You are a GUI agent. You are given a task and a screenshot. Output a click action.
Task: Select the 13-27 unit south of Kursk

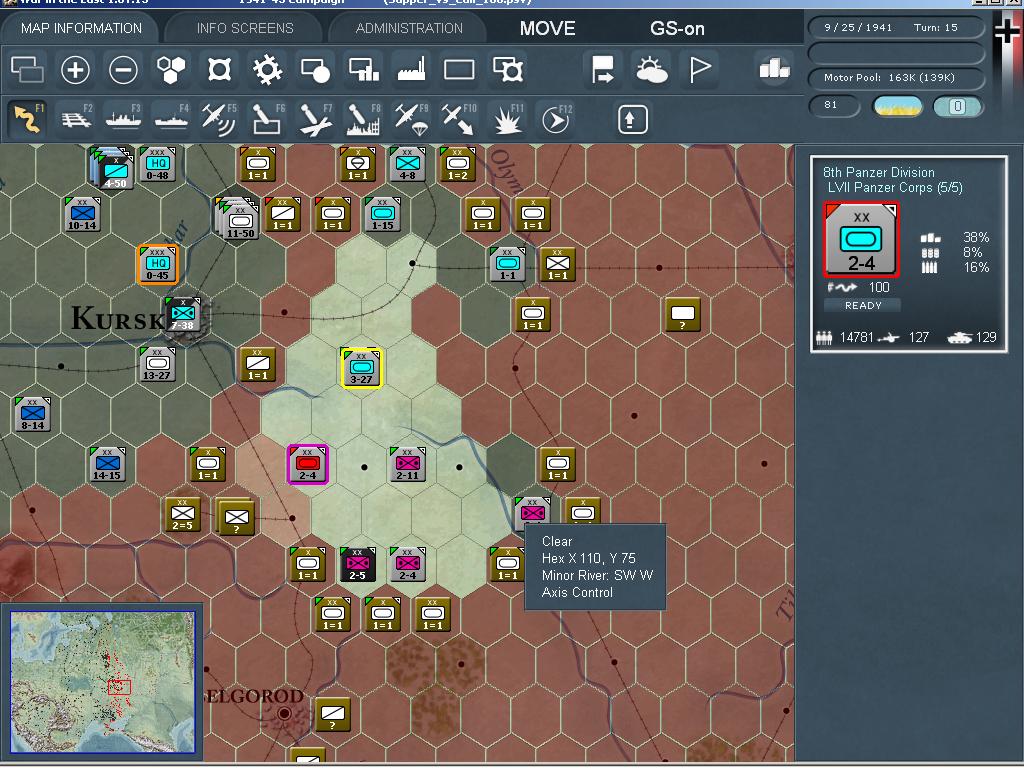coord(157,364)
